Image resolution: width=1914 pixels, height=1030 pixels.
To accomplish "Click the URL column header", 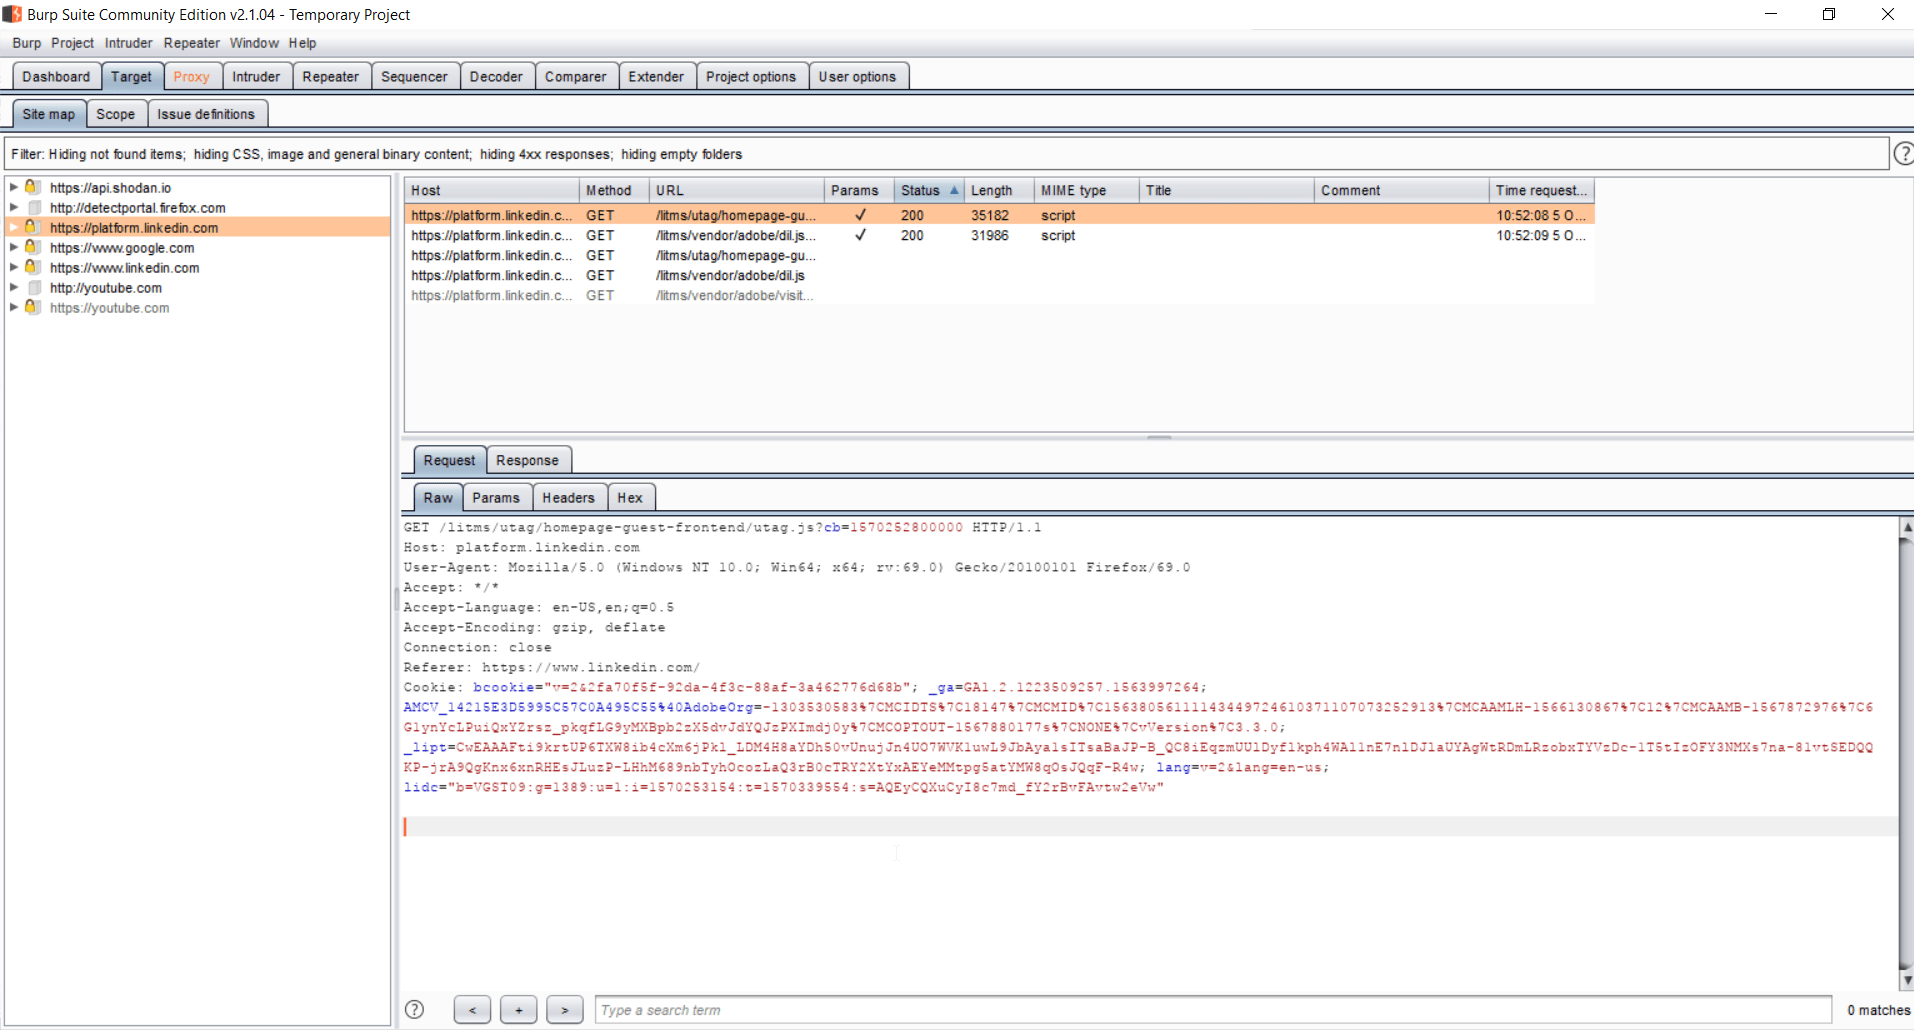I will 737,190.
